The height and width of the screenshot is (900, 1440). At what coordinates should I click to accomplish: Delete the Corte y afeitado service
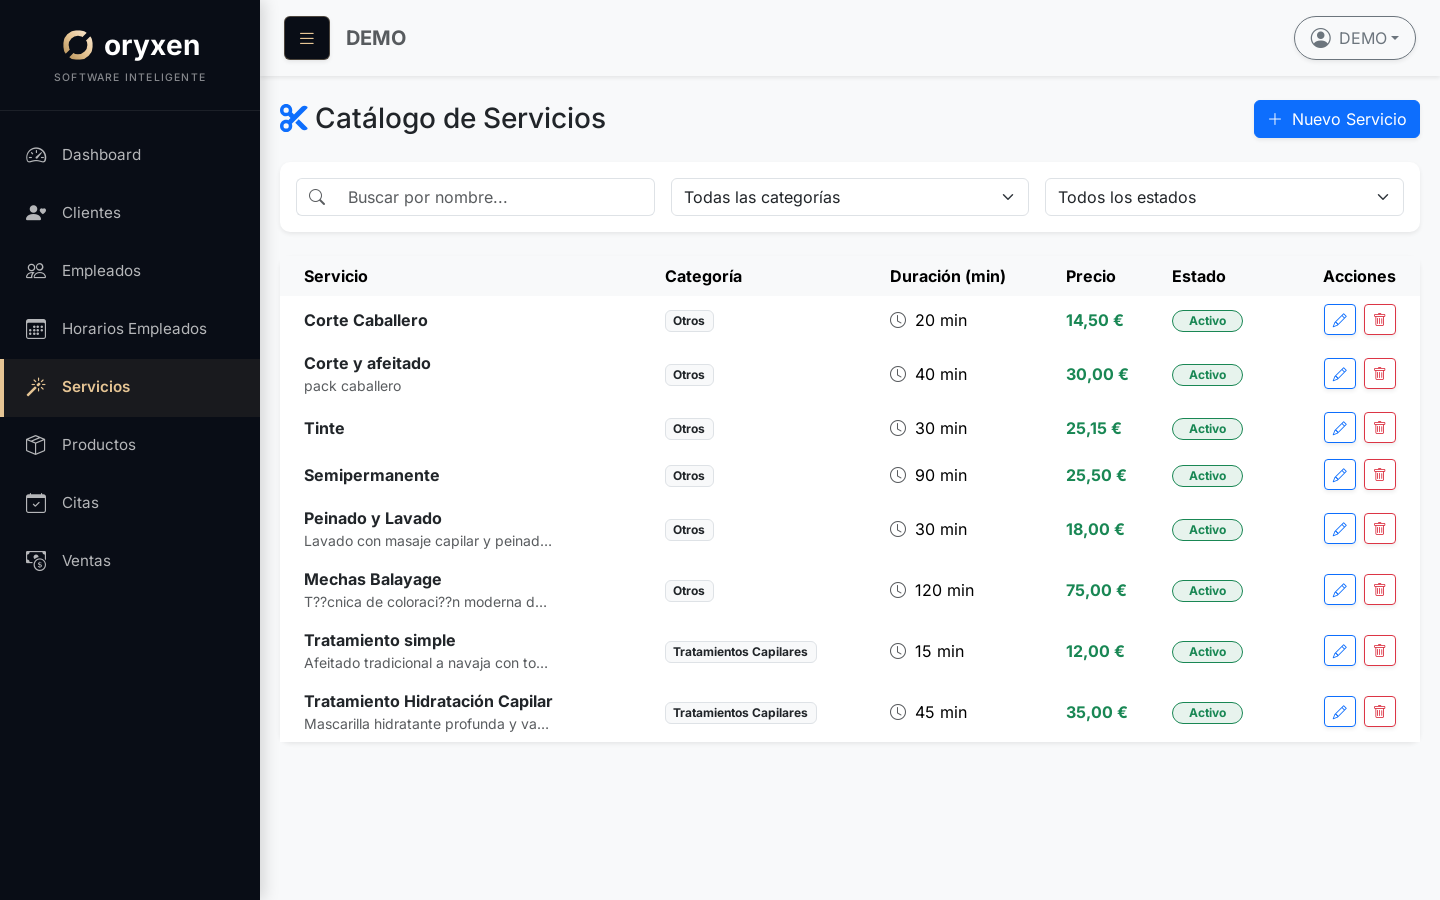1380,374
